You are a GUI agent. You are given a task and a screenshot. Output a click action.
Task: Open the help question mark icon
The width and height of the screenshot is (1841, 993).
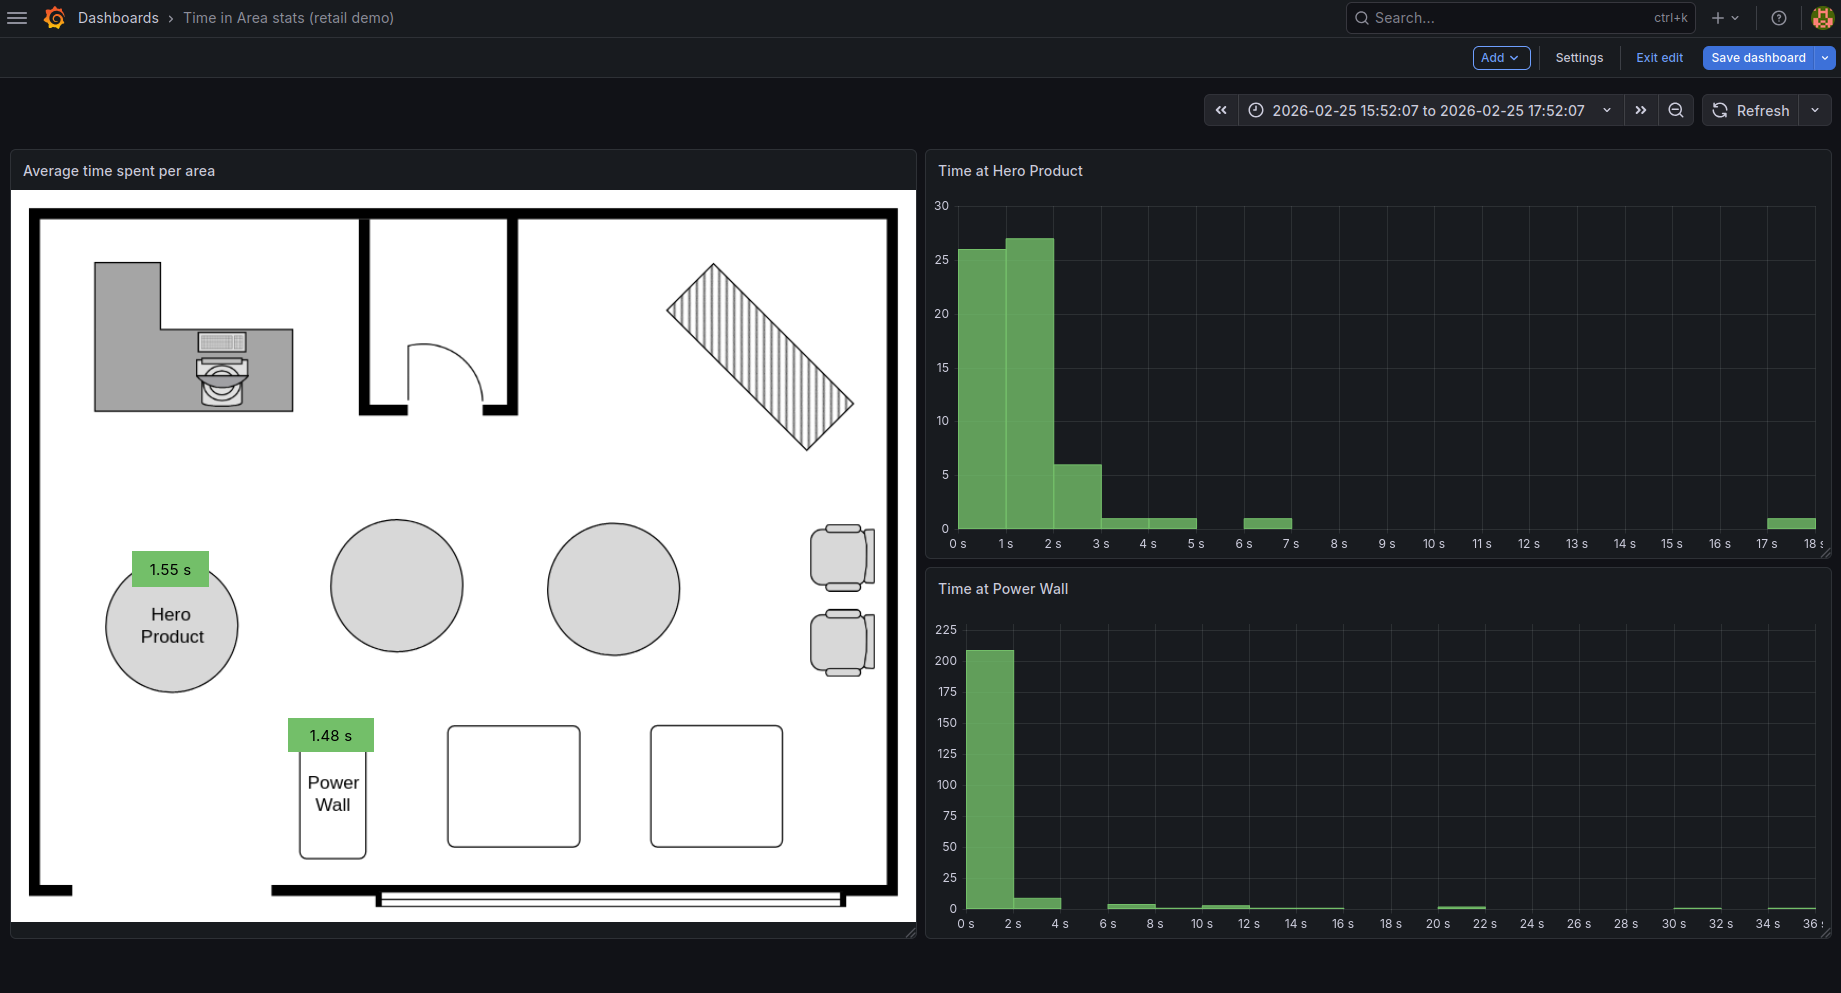click(1779, 18)
